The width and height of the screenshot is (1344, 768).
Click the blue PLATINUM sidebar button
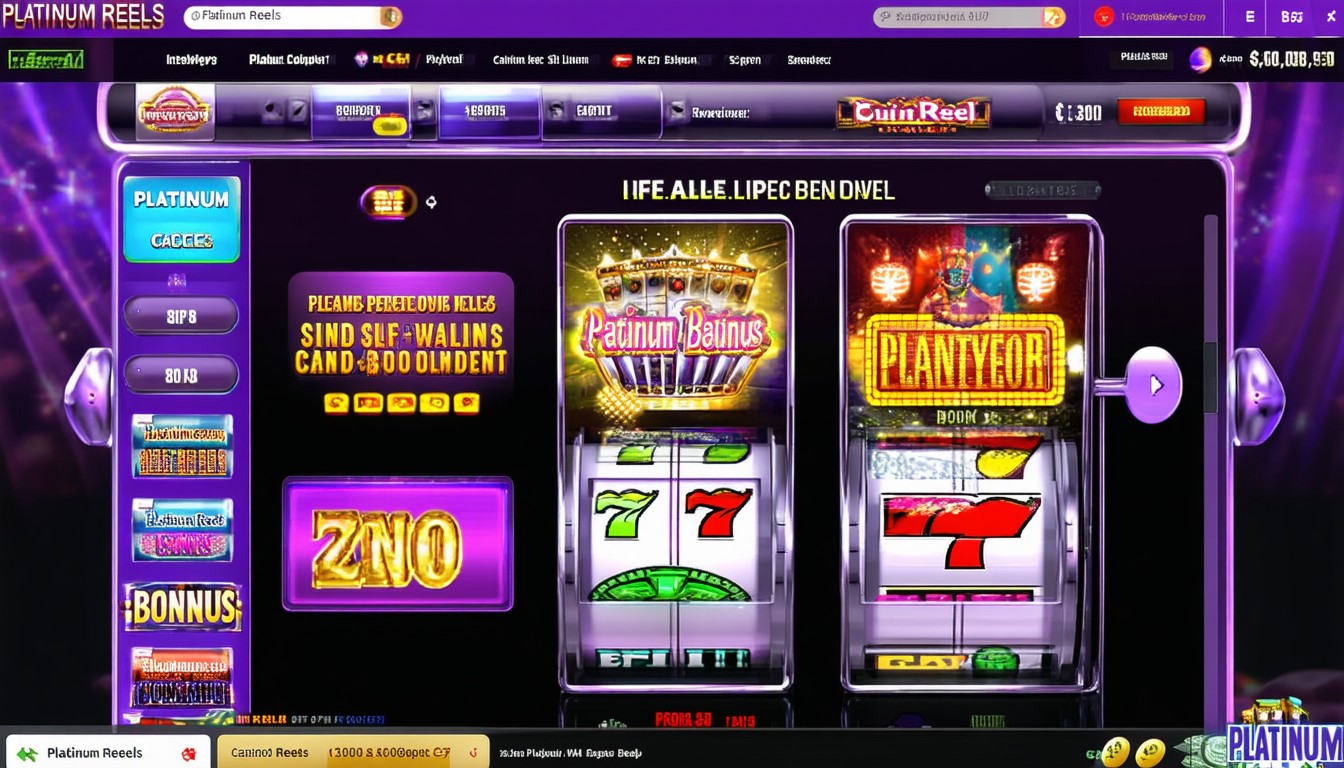pyautogui.click(x=181, y=219)
